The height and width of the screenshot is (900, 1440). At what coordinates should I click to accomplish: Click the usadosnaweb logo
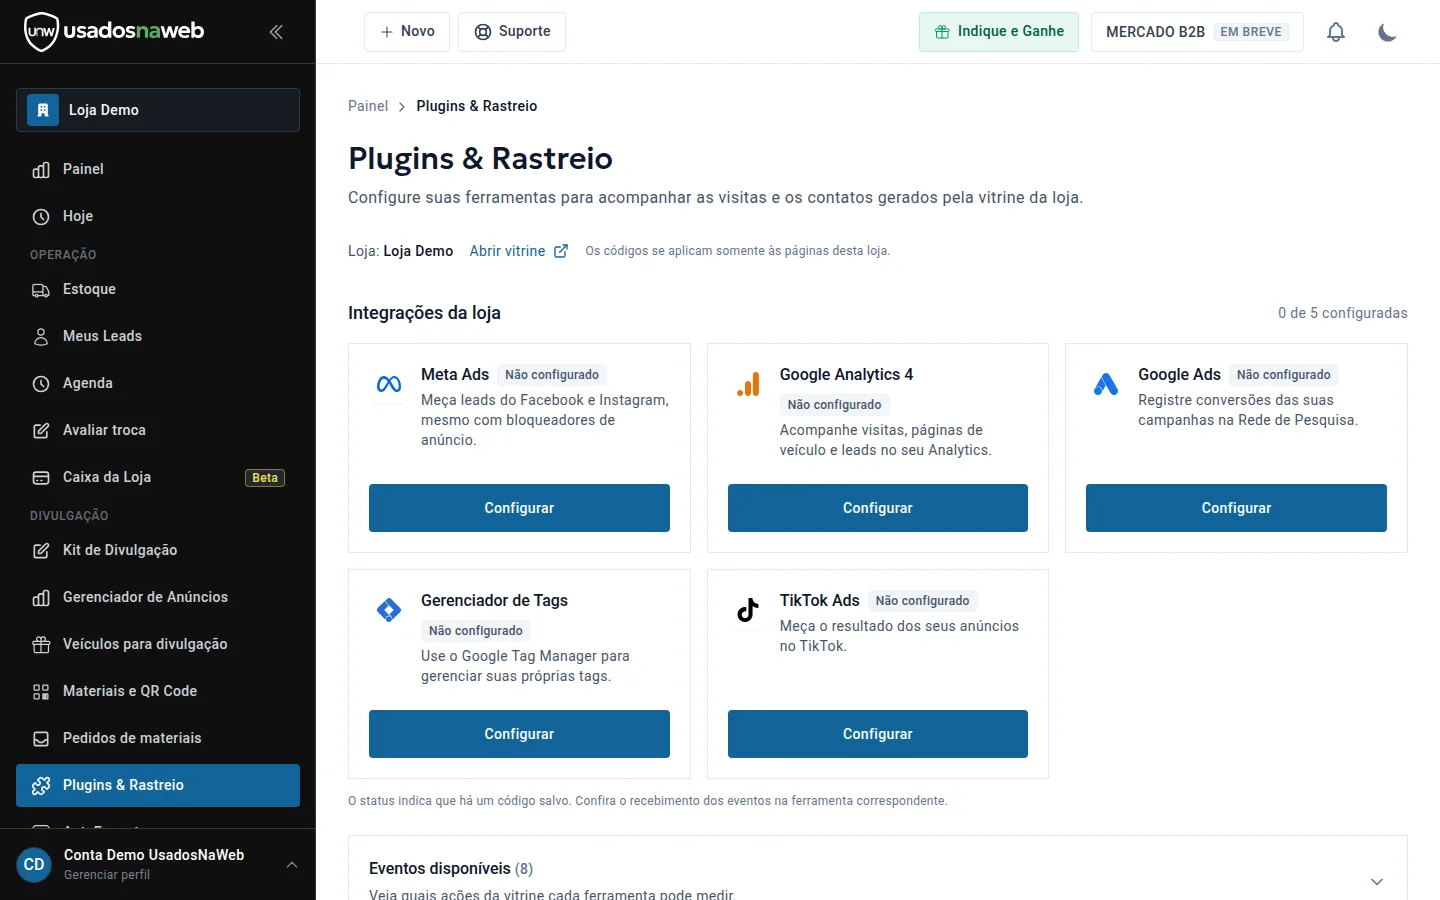coord(114,31)
